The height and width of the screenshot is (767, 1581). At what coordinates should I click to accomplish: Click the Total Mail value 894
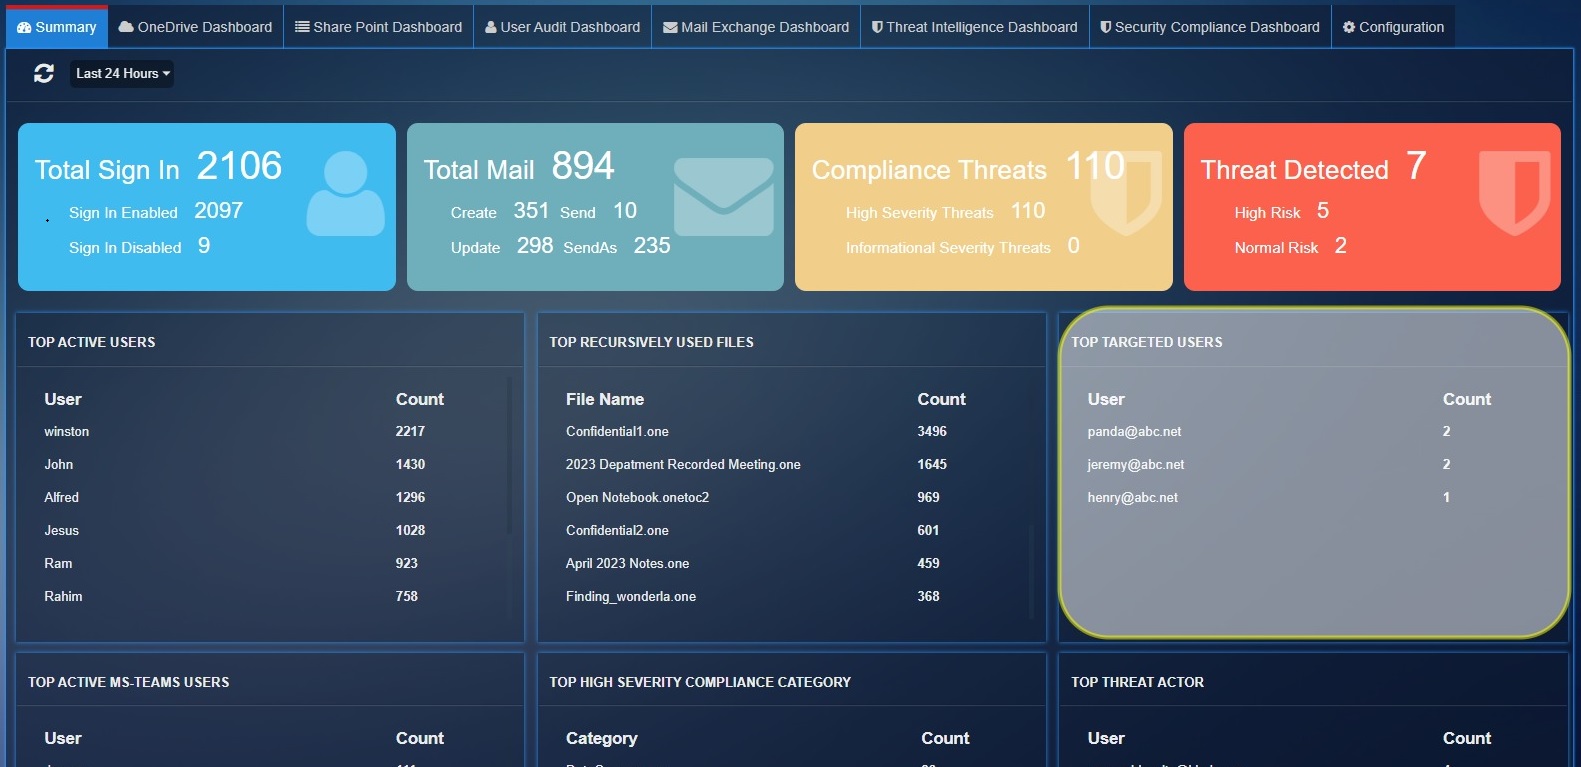pyautogui.click(x=583, y=166)
